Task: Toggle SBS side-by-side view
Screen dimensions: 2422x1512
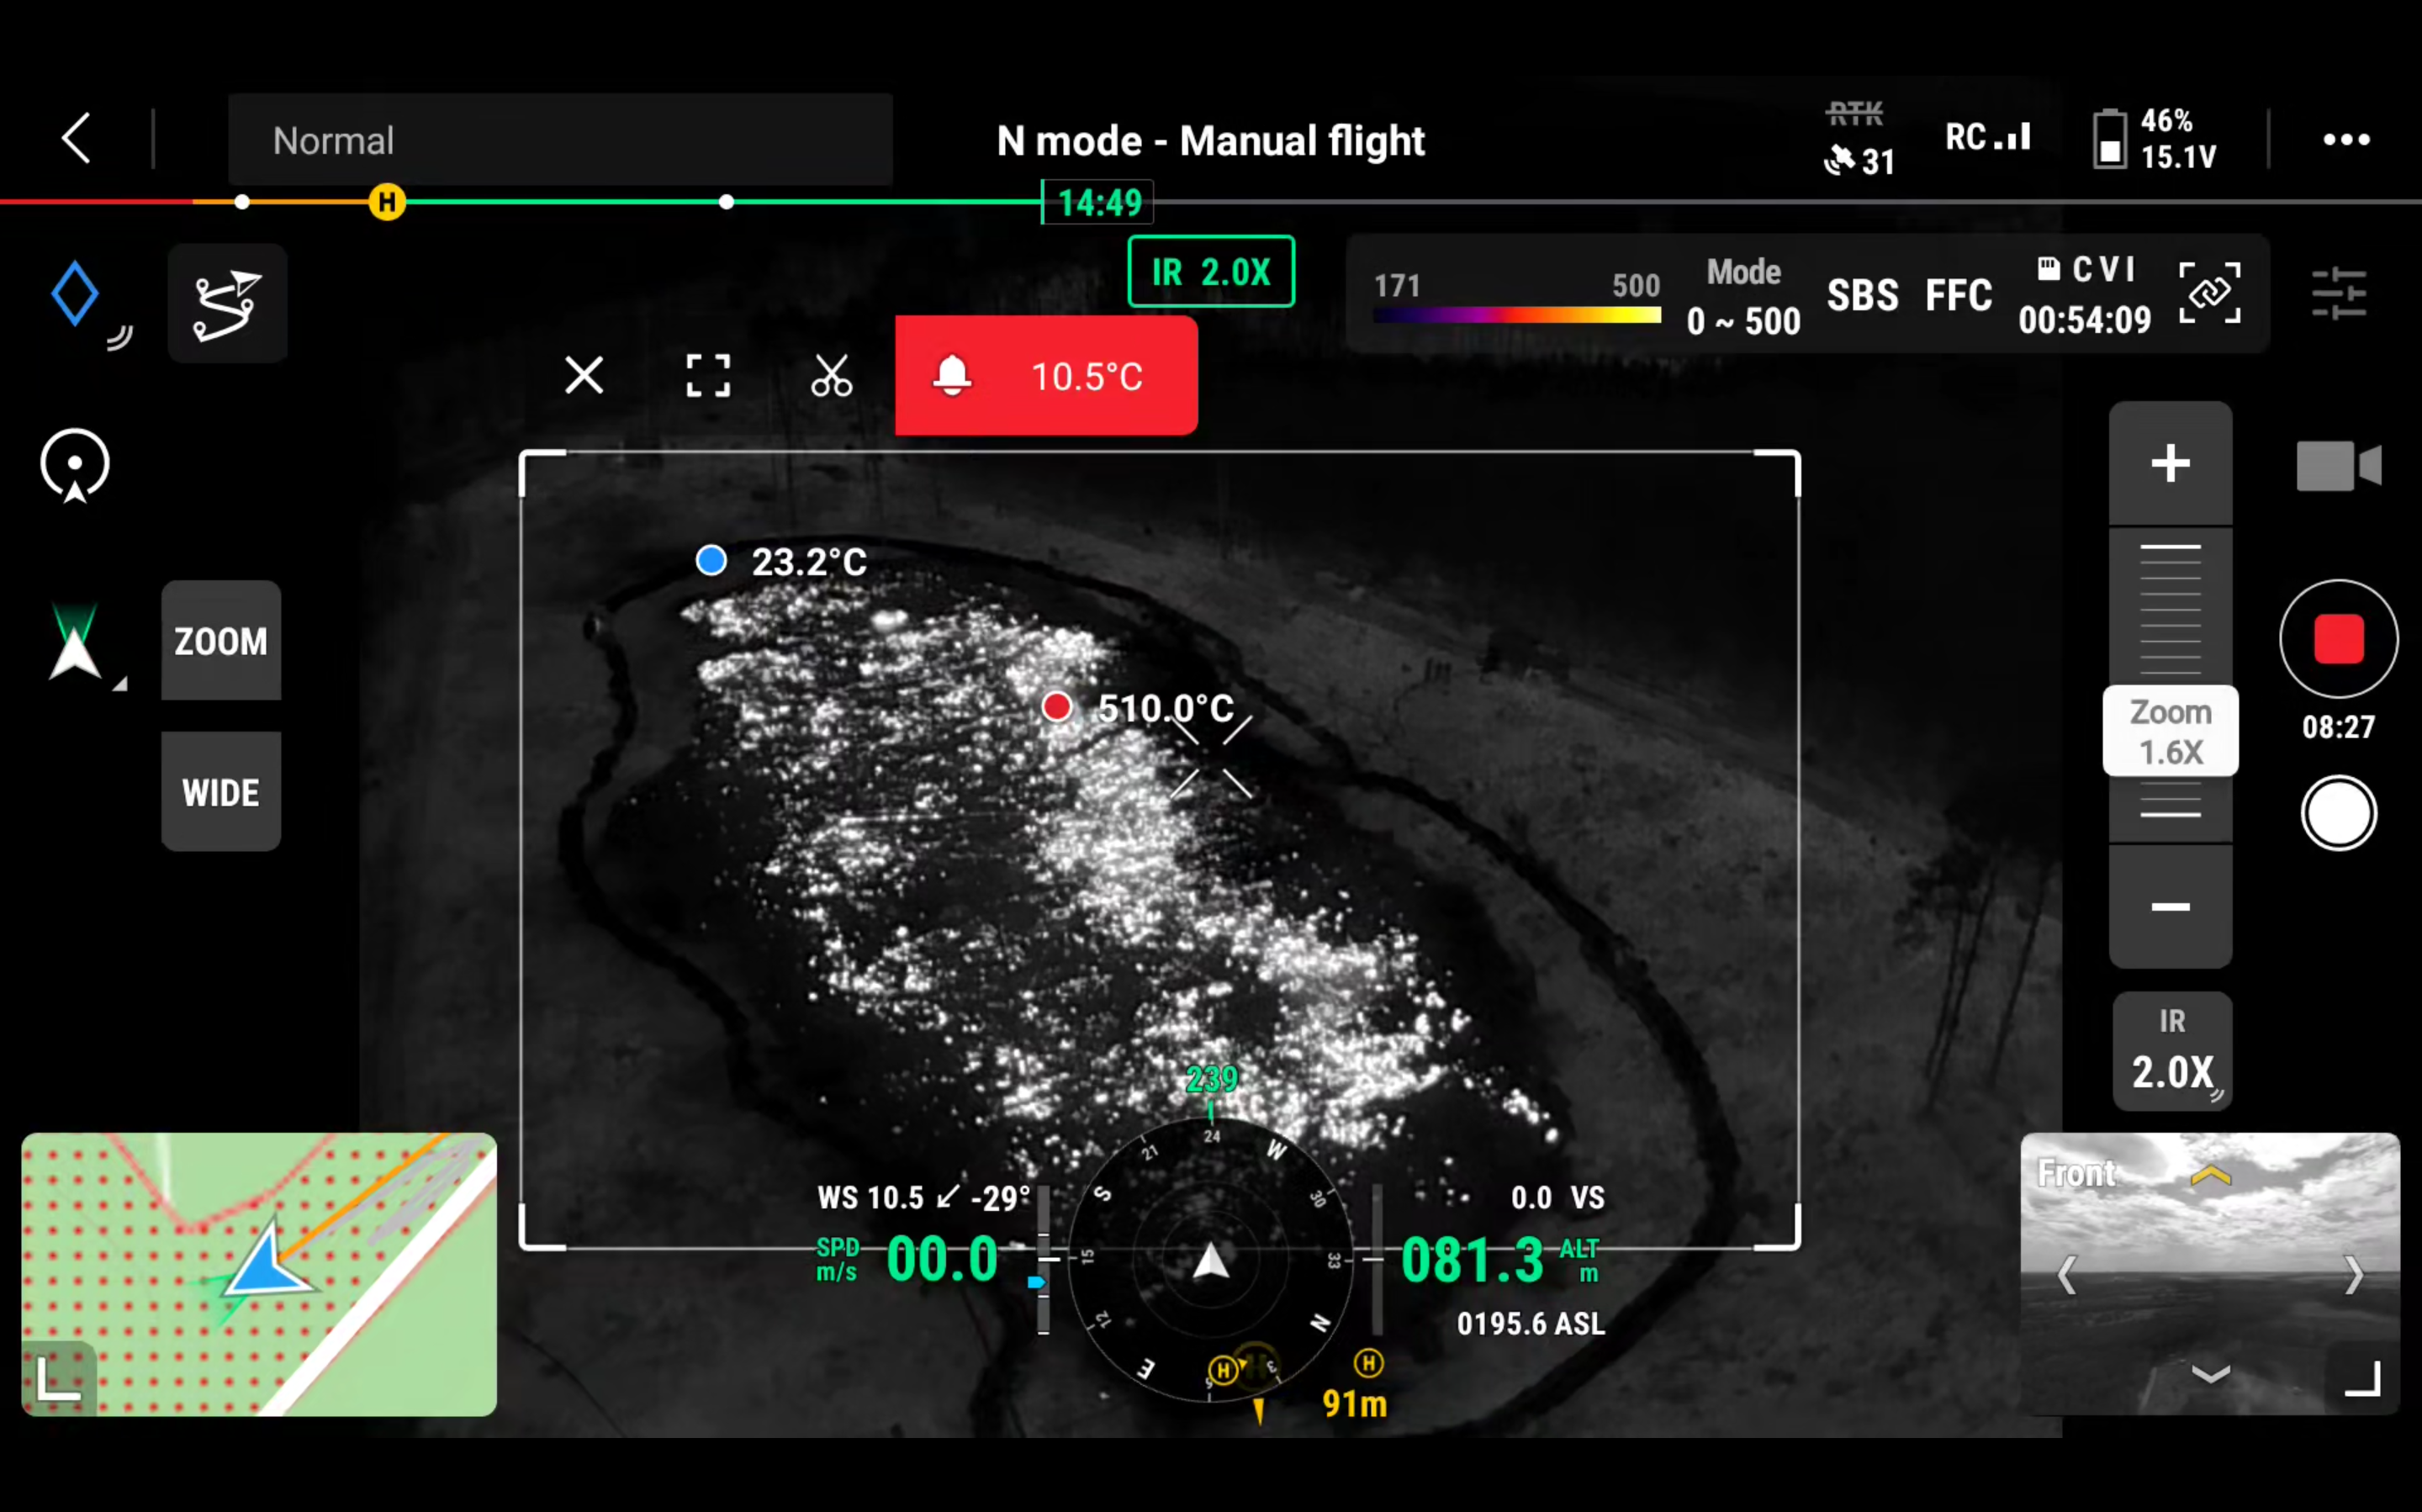Action: click(x=1862, y=295)
